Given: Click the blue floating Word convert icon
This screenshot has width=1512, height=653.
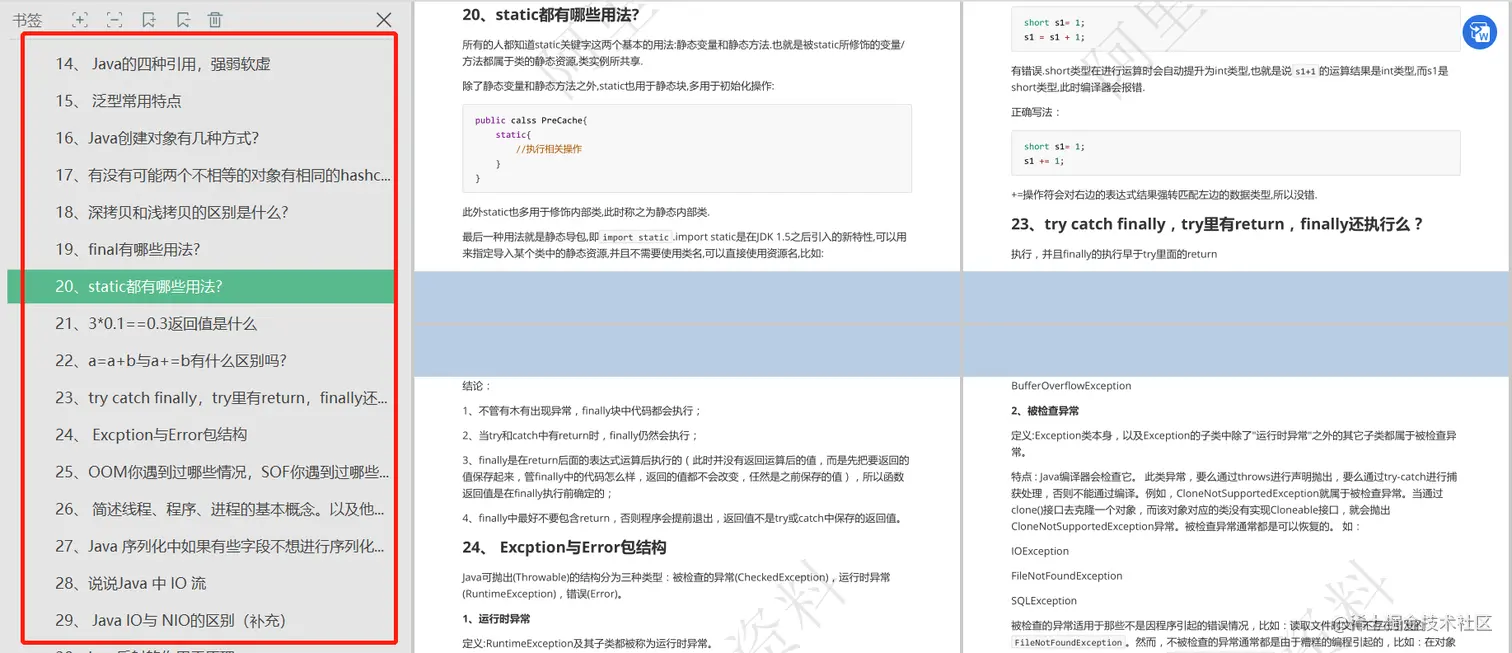Looking at the screenshot, I should 1479,32.
